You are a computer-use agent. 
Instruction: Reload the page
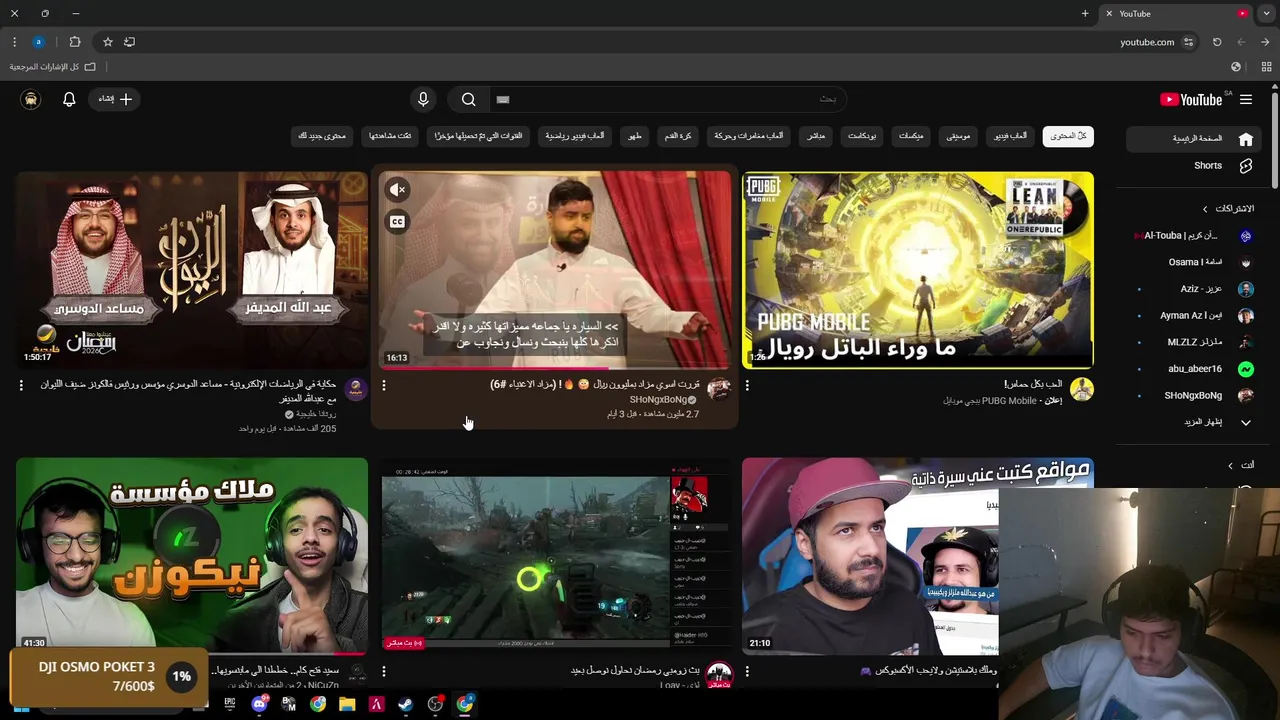pos(1217,42)
